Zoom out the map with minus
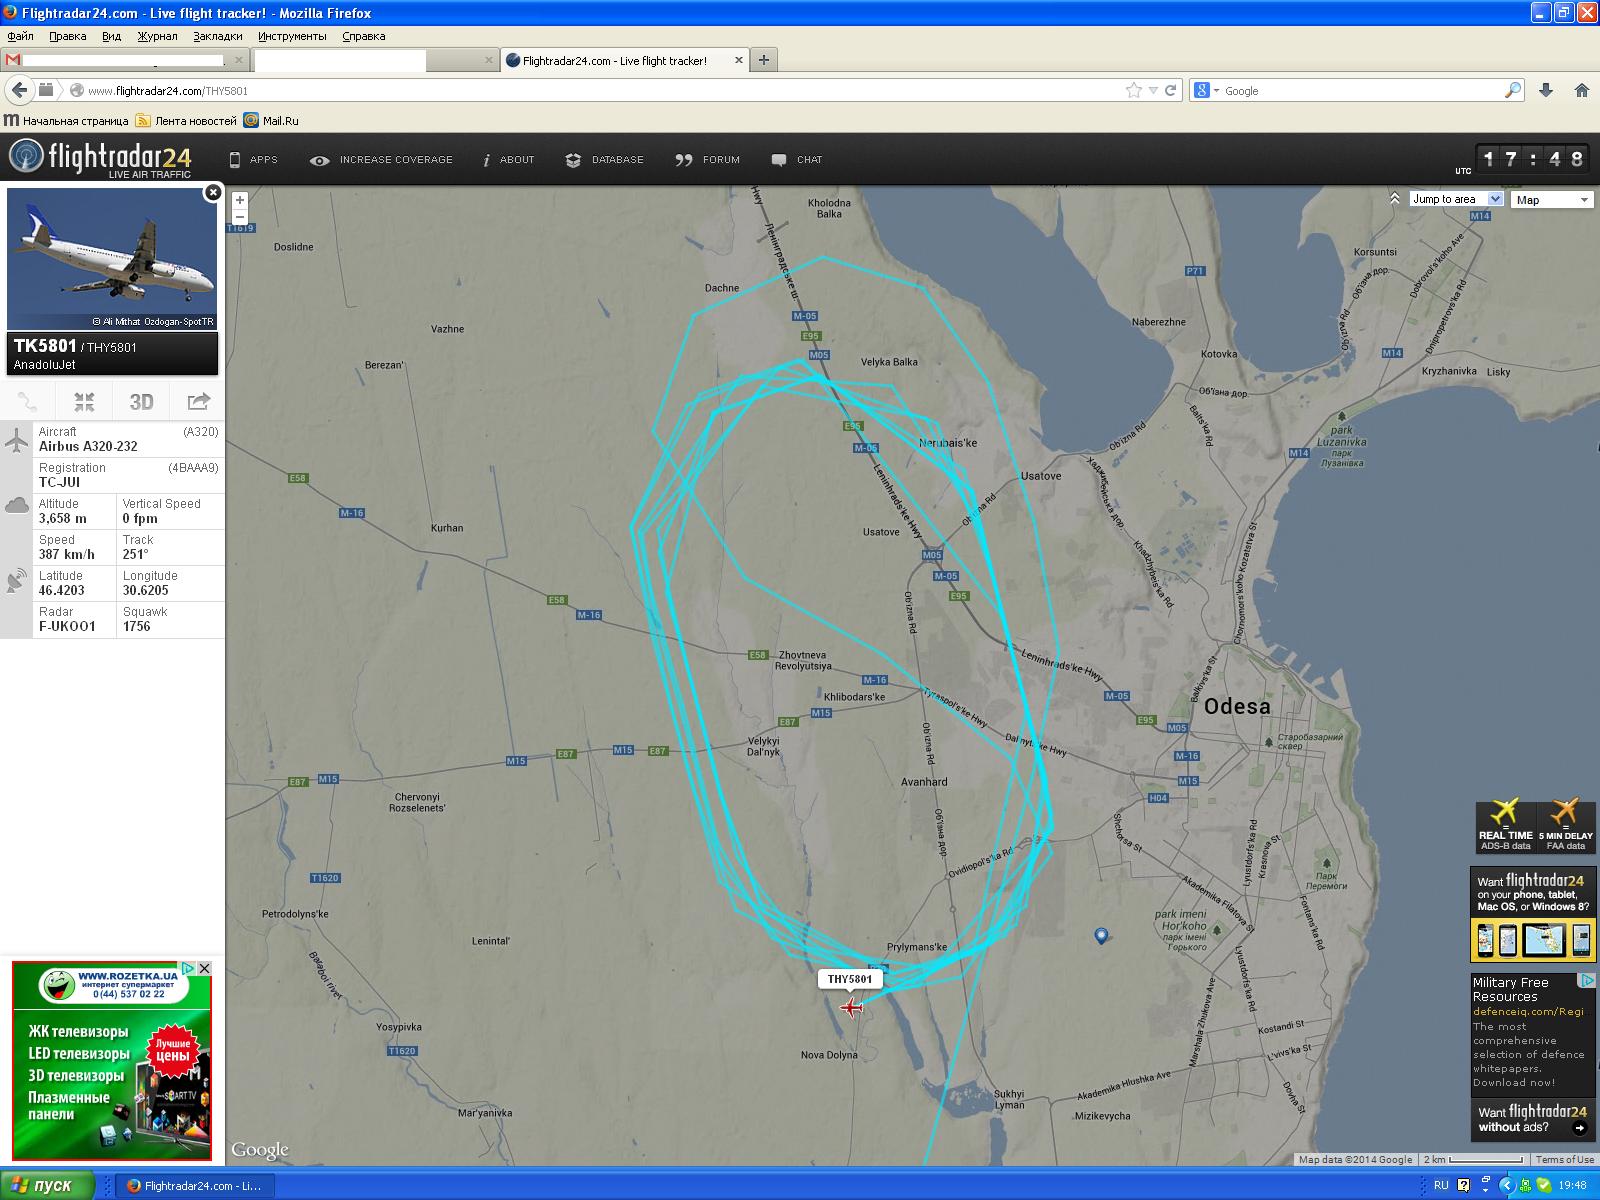 click(240, 216)
